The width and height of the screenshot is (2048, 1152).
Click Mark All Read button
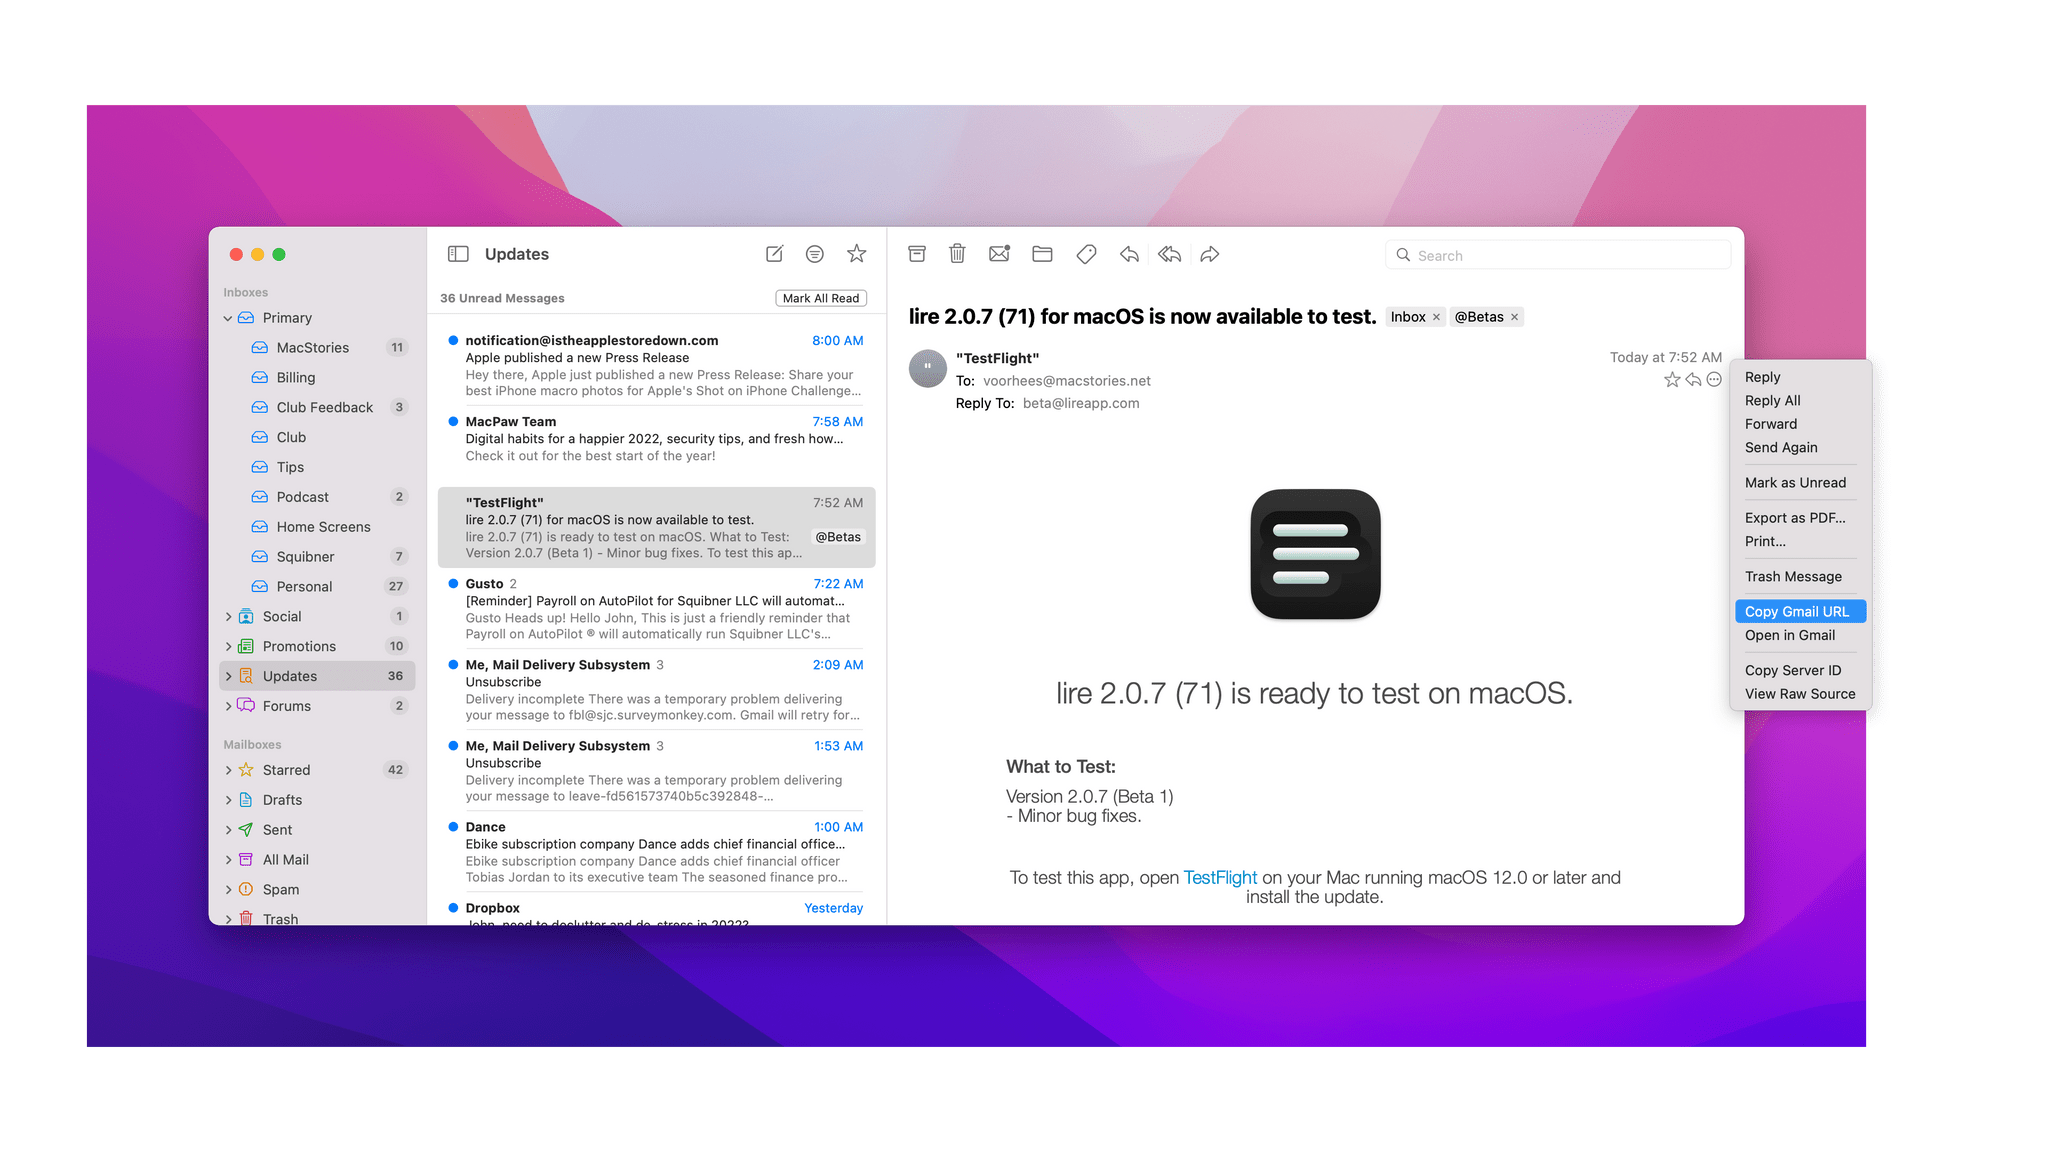coord(821,297)
